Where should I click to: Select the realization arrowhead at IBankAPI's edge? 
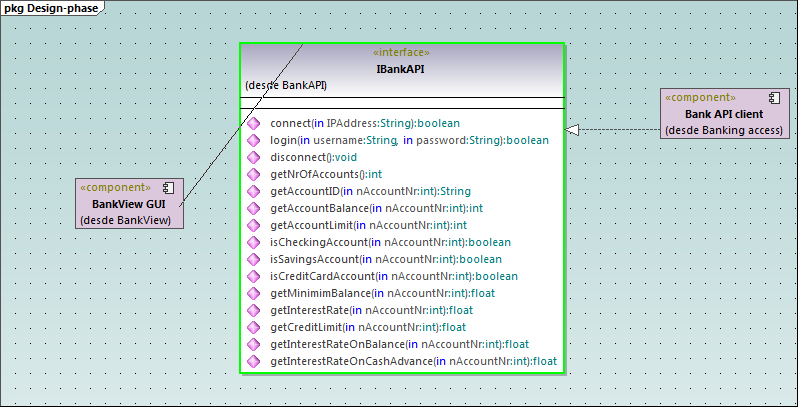point(573,130)
